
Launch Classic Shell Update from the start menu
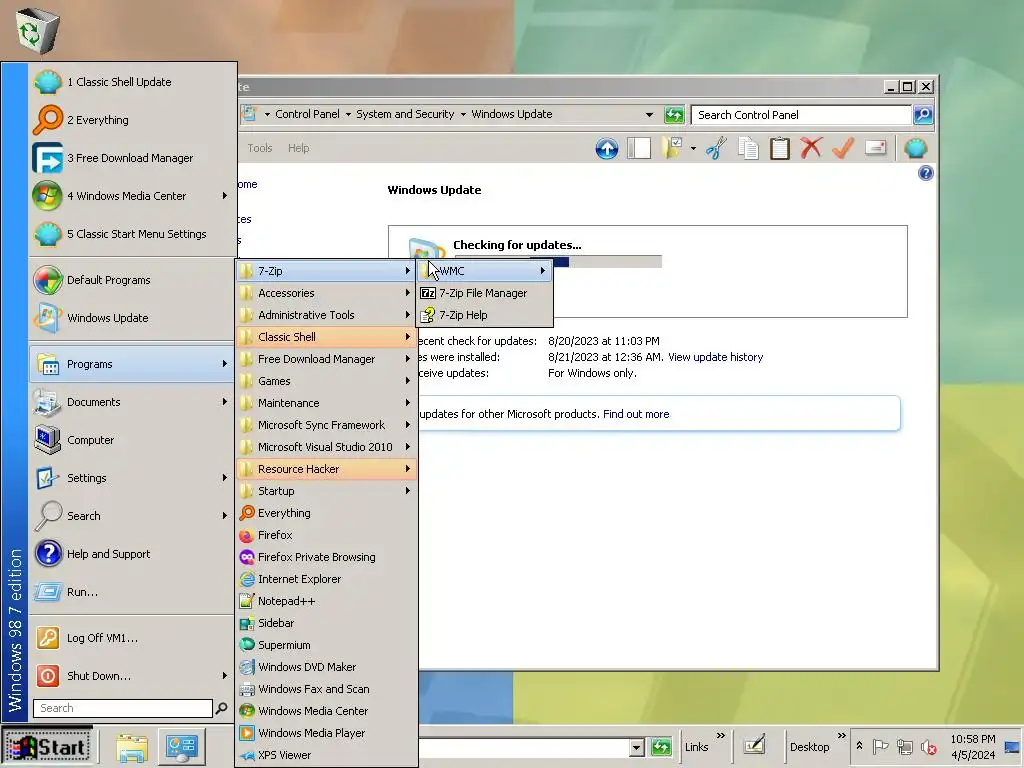click(x=133, y=82)
